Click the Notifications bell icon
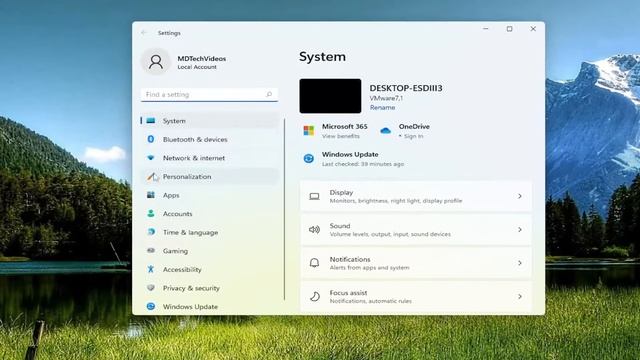Screen dimensions: 640x360 click(x=314, y=263)
